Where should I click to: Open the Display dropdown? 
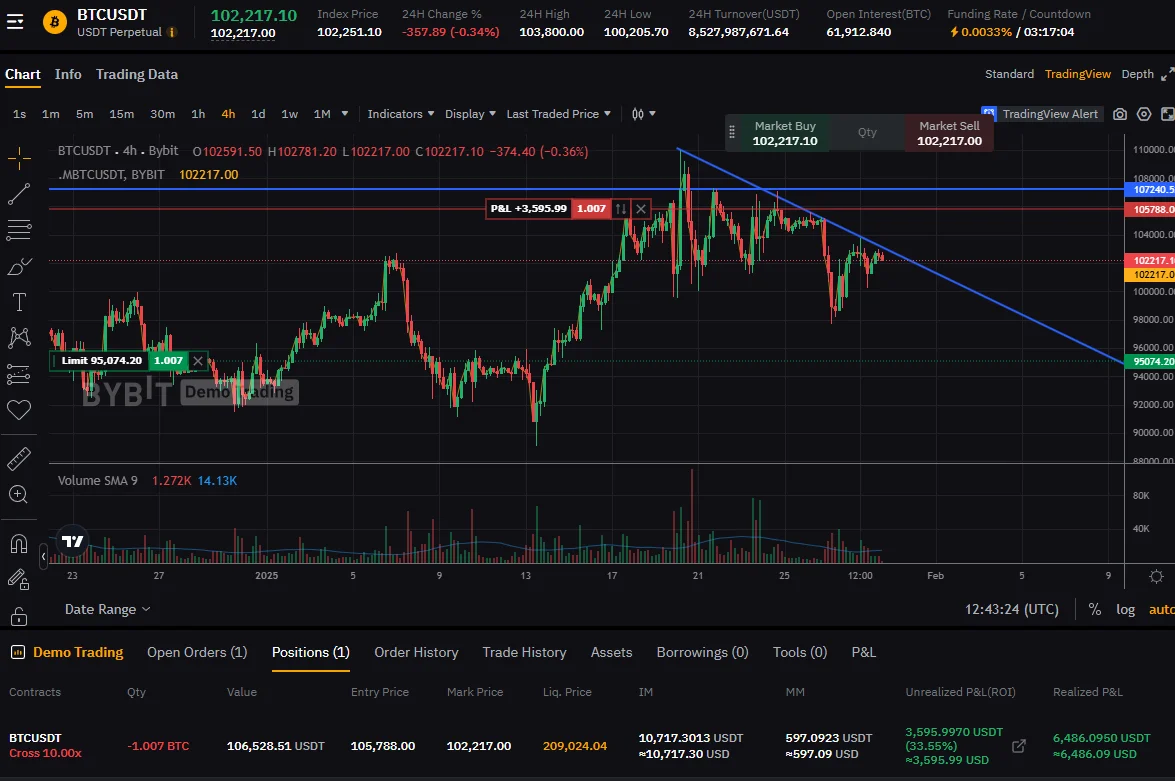[x=470, y=114]
